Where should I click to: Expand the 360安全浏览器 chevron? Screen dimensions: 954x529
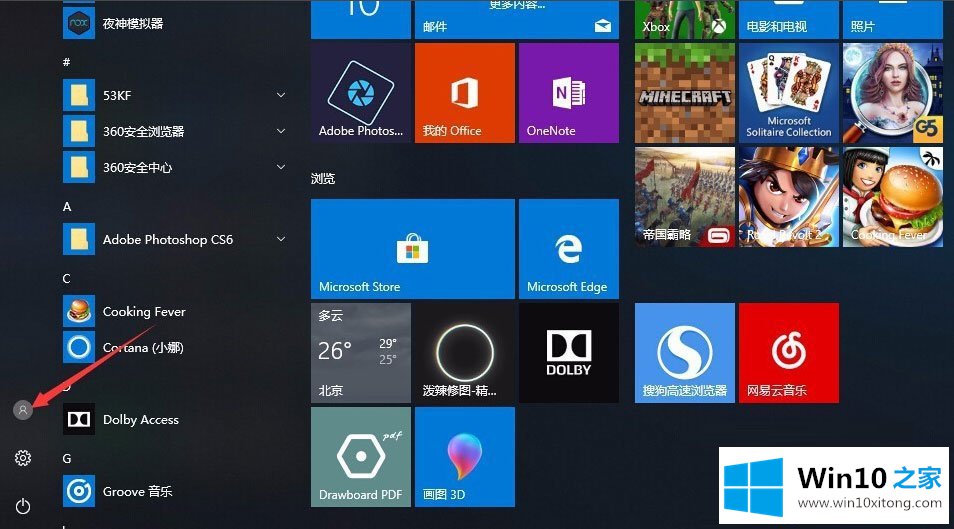tap(280, 131)
